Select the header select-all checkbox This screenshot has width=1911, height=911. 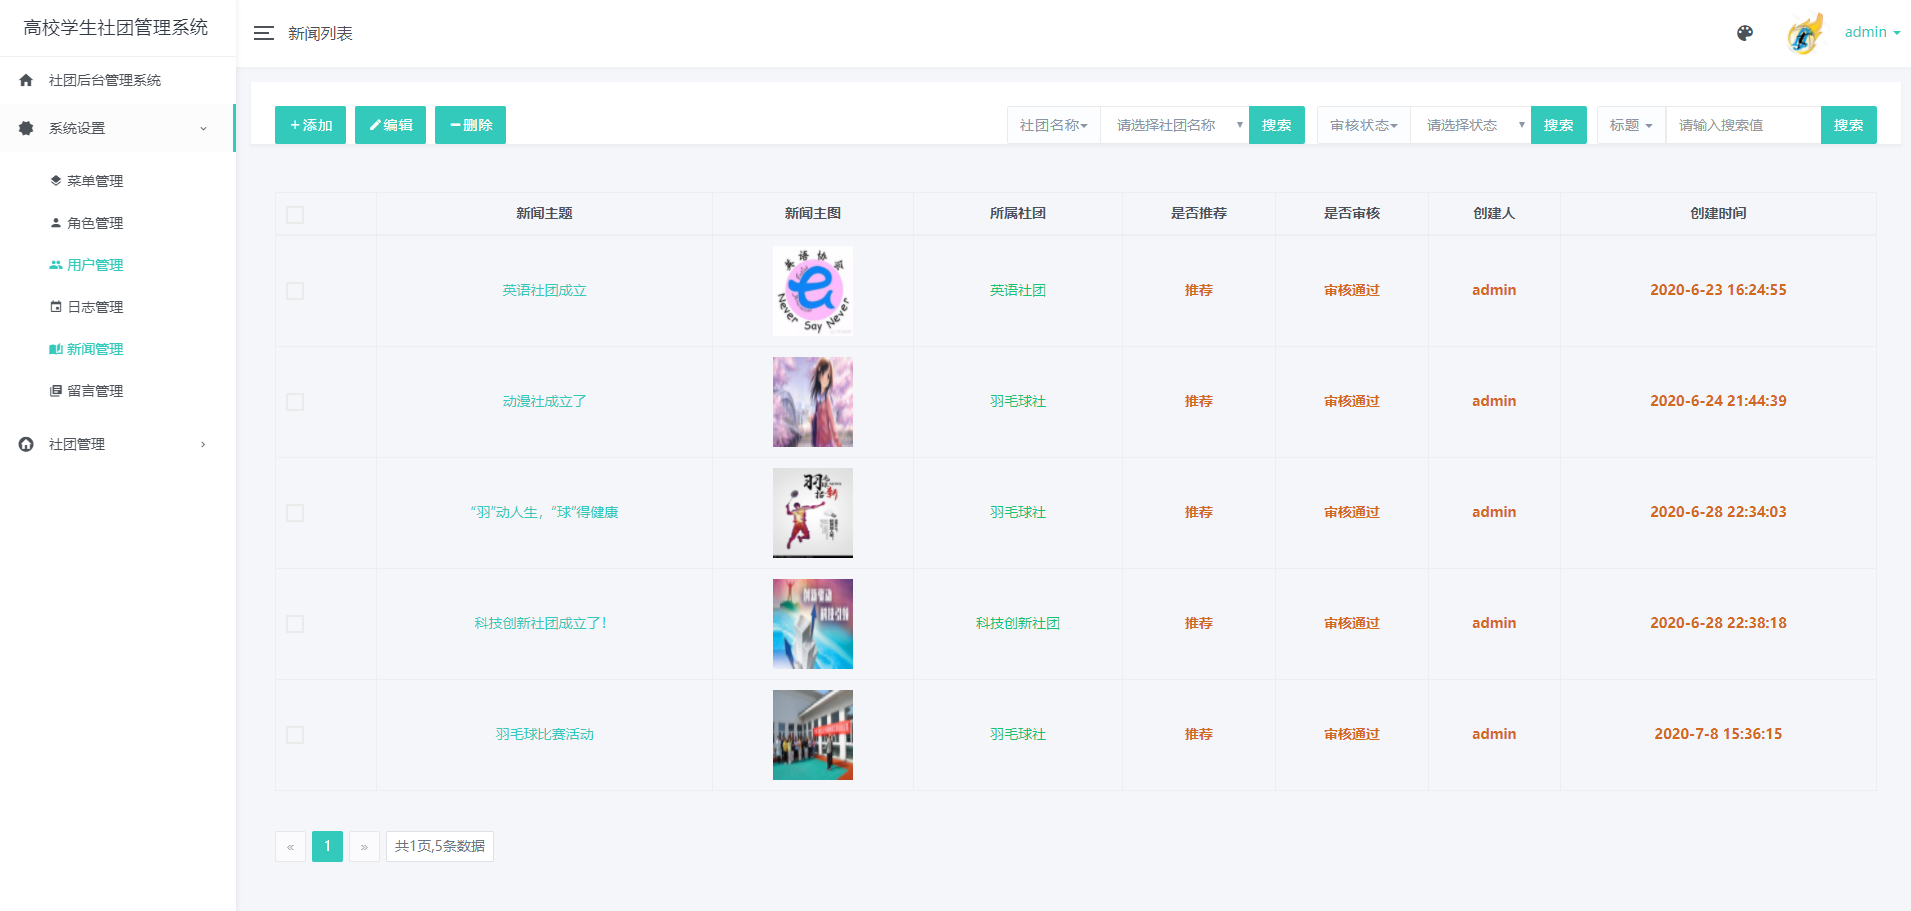(295, 215)
